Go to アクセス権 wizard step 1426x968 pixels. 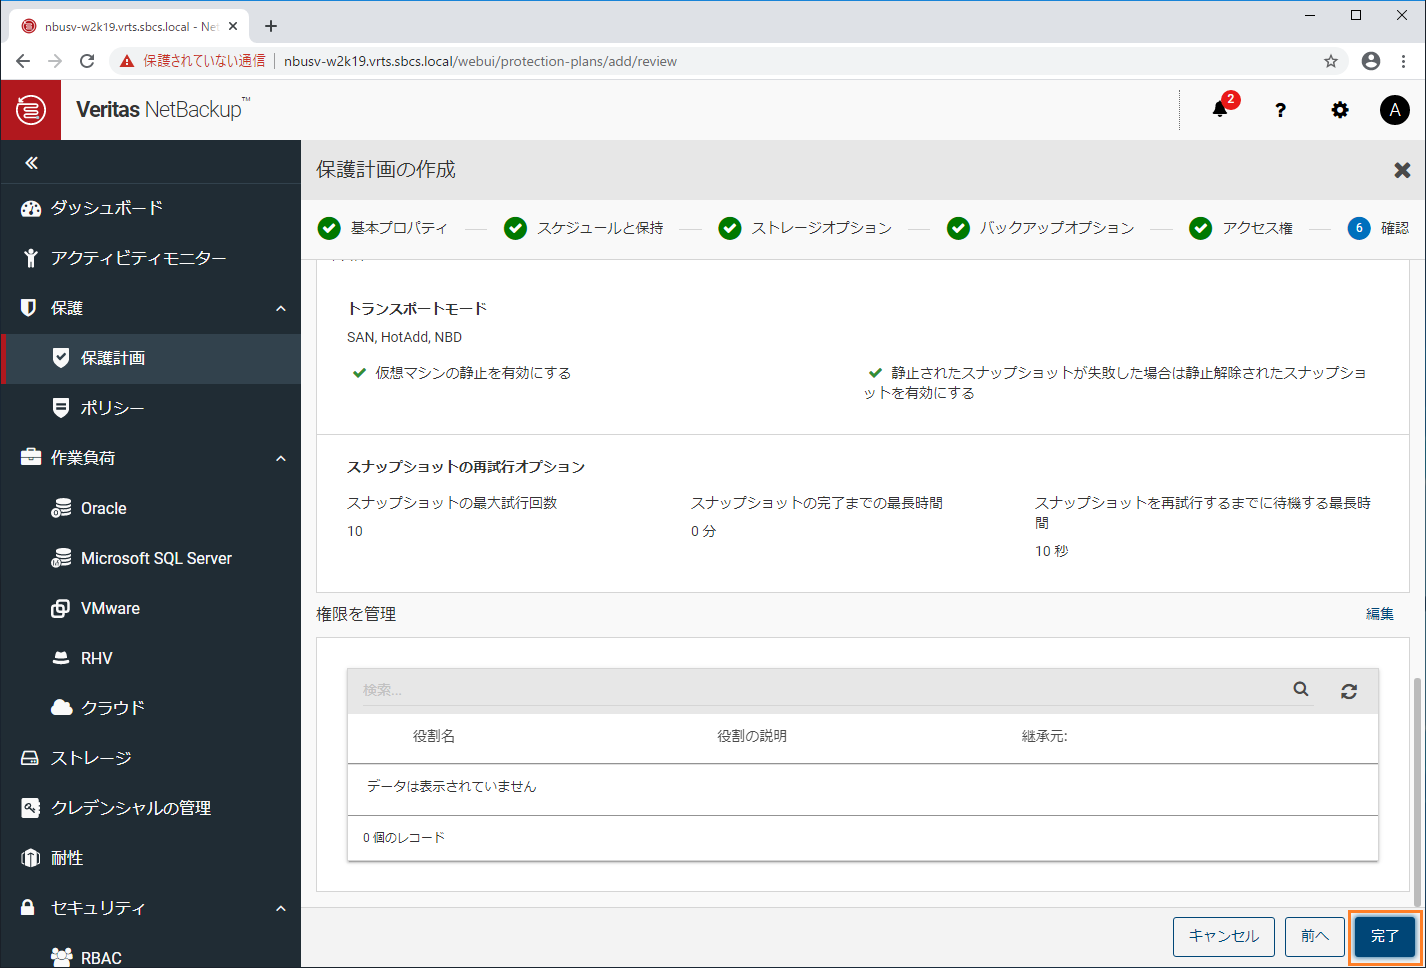1240,228
